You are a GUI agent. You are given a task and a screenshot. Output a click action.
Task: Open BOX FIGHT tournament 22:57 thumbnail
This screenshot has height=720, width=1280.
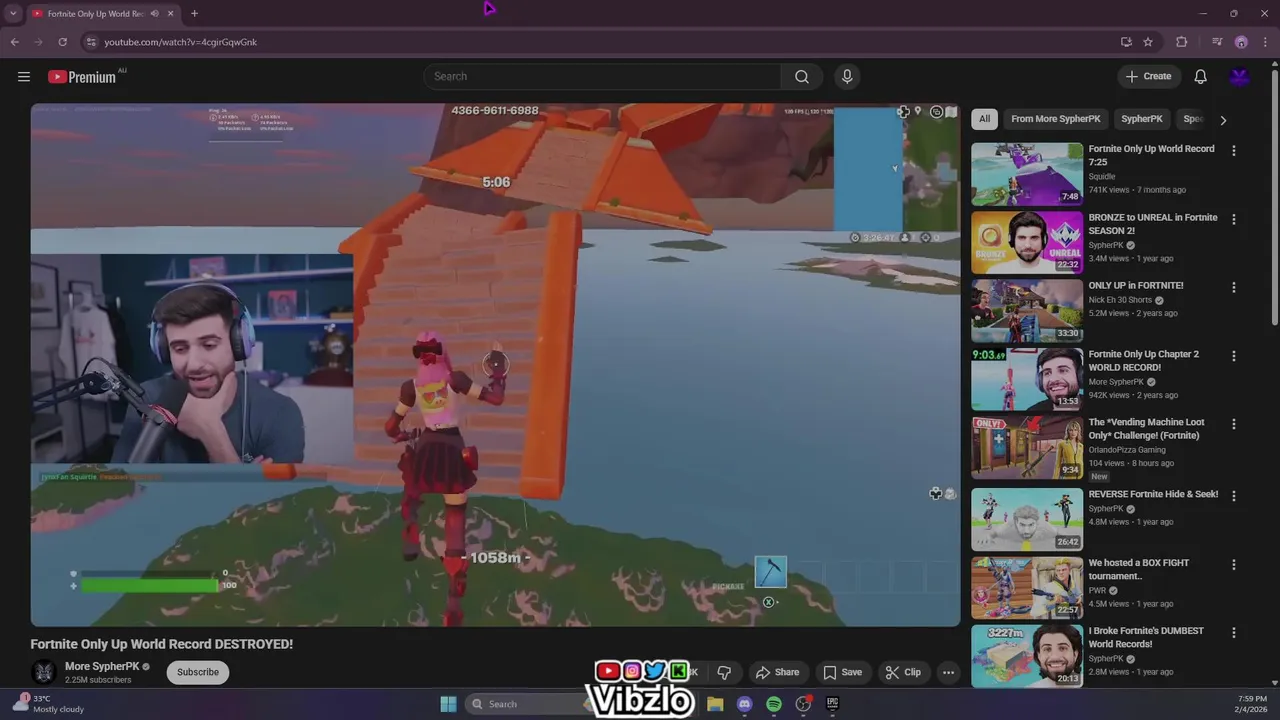coord(1027,588)
